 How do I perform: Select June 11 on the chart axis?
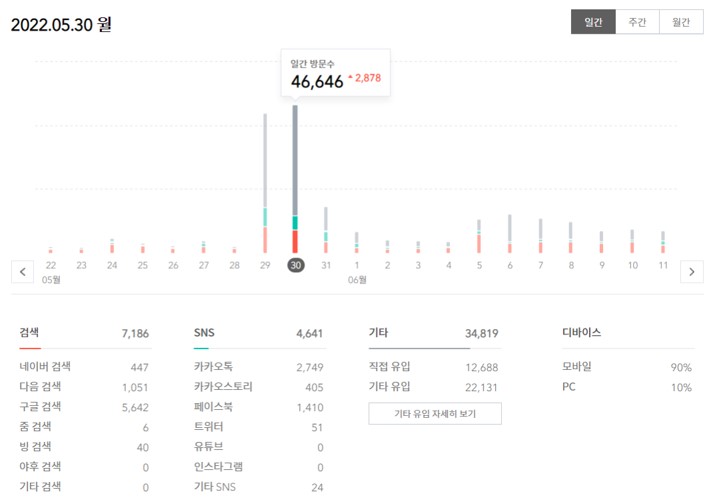point(663,265)
